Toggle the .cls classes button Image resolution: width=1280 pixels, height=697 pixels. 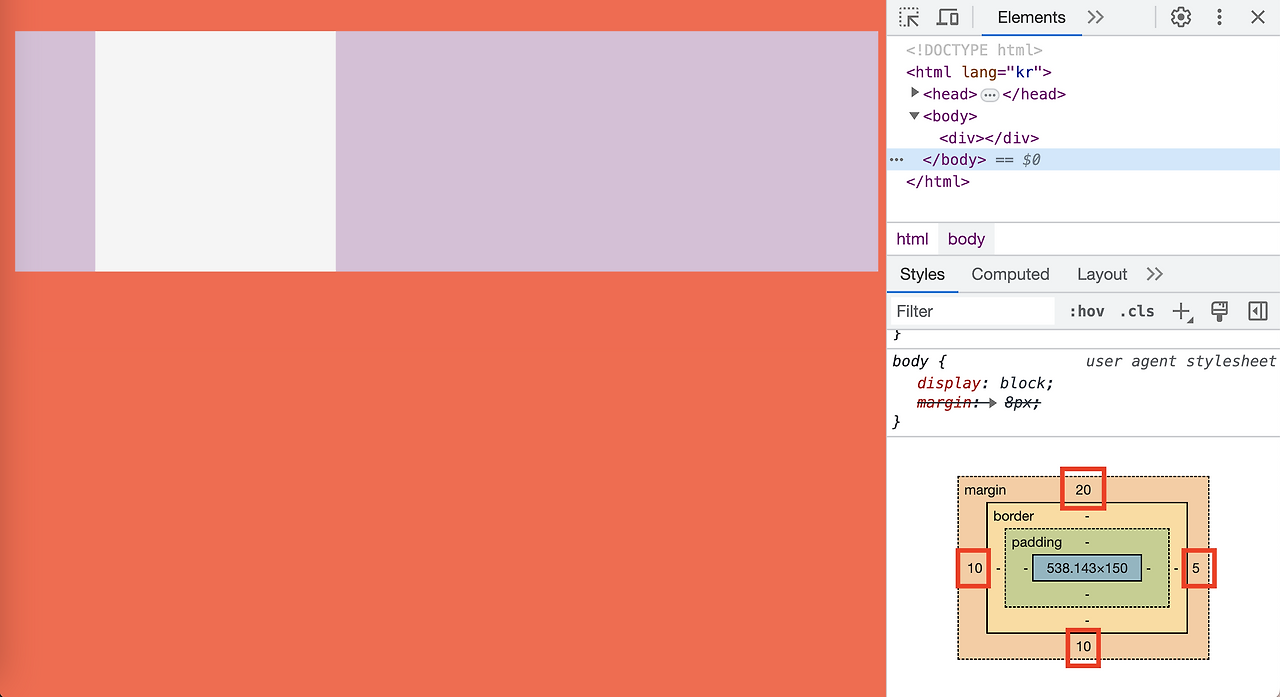tap(1136, 311)
